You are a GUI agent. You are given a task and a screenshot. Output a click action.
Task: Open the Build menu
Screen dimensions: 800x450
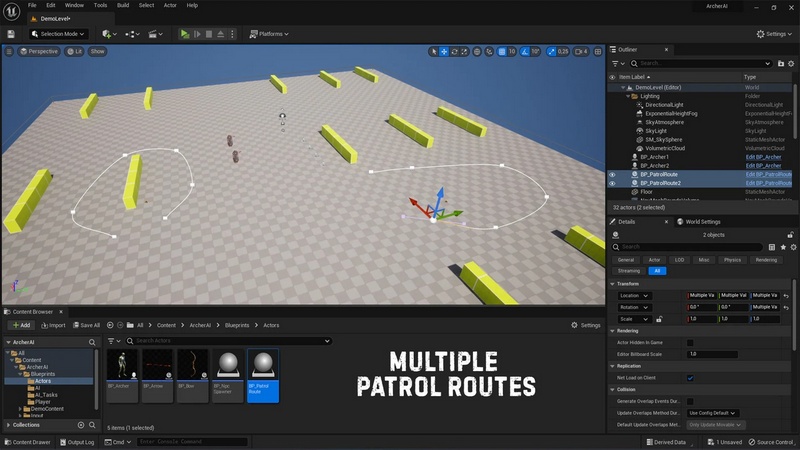point(122,5)
